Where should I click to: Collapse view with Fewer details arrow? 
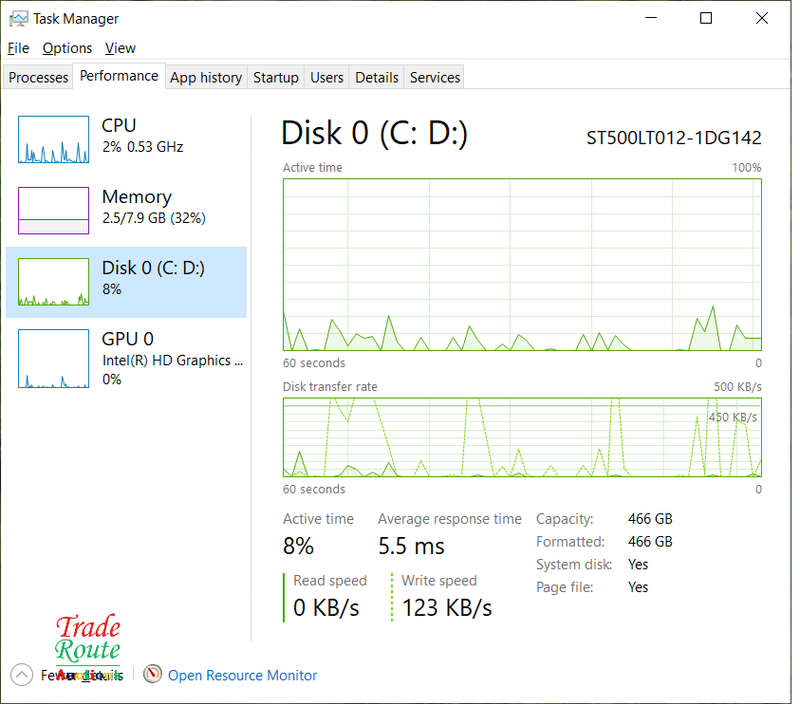point(21,675)
